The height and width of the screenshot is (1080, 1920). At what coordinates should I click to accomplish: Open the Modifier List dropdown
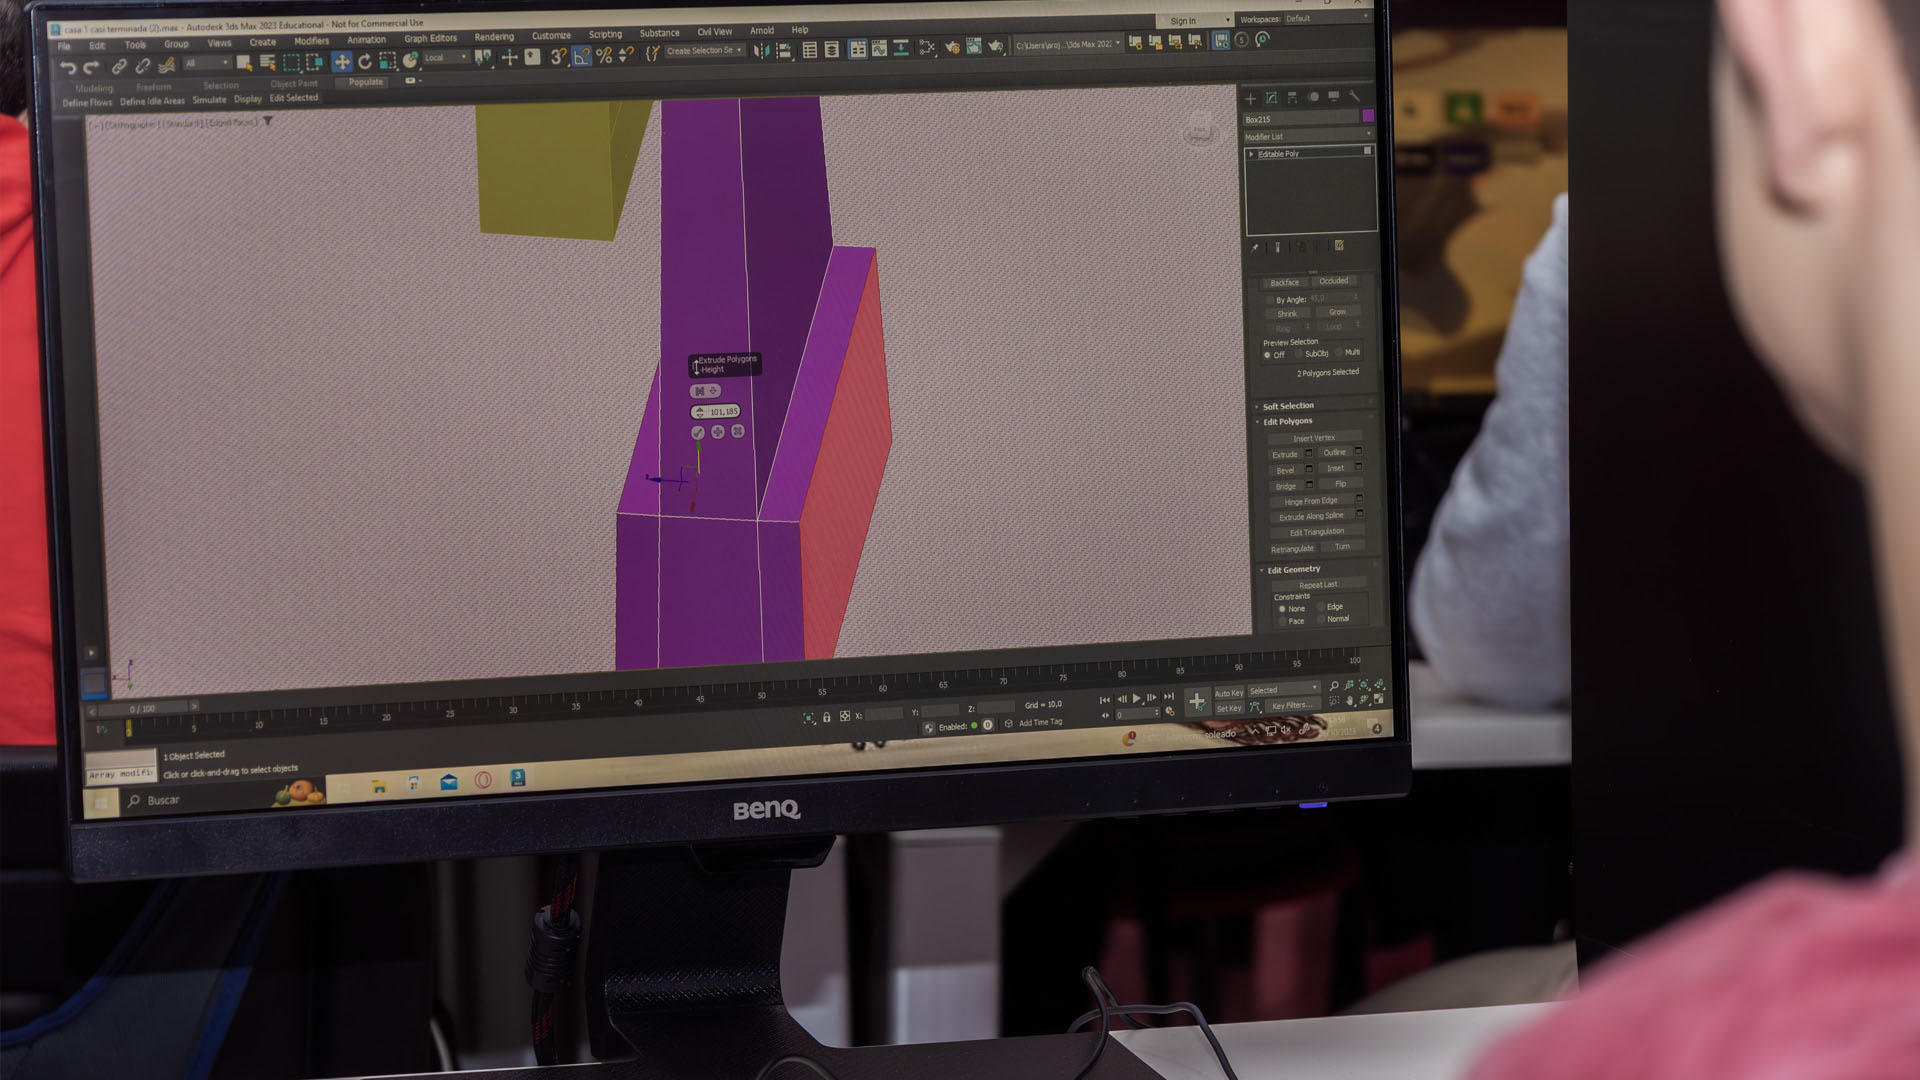[1308, 136]
